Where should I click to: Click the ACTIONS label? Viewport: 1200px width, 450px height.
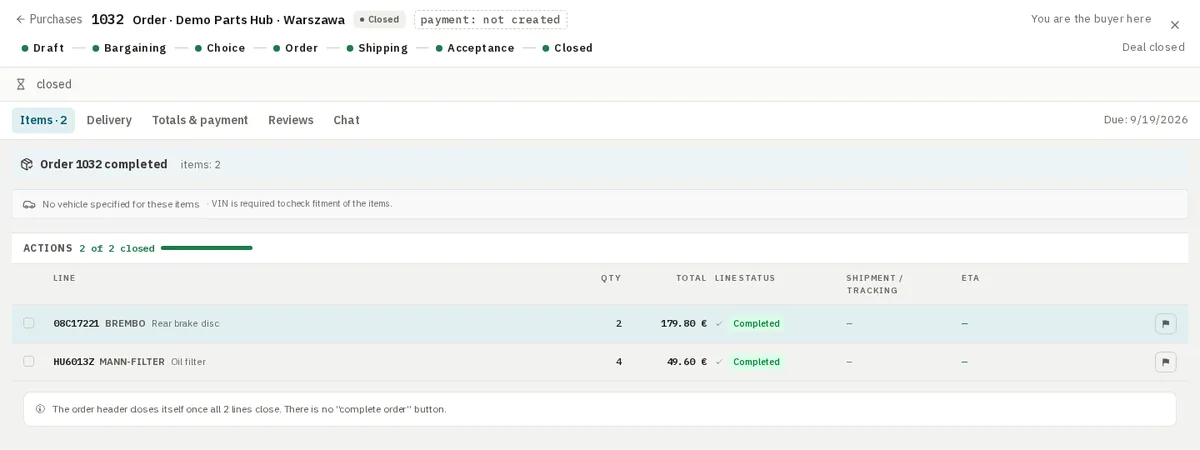pyautogui.click(x=48, y=248)
